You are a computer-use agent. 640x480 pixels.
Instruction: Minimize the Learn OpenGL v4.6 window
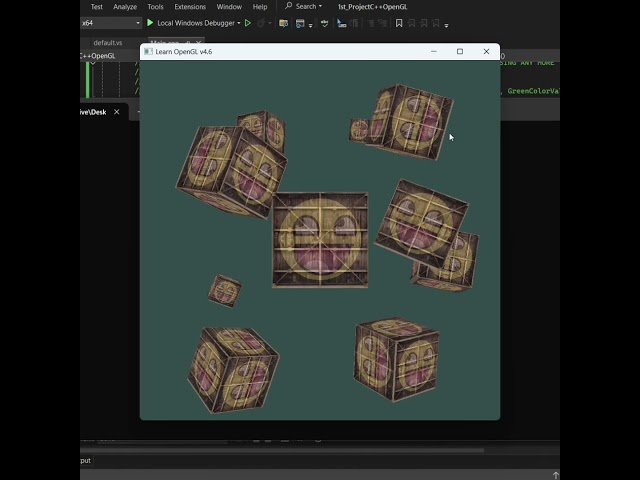pos(434,51)
